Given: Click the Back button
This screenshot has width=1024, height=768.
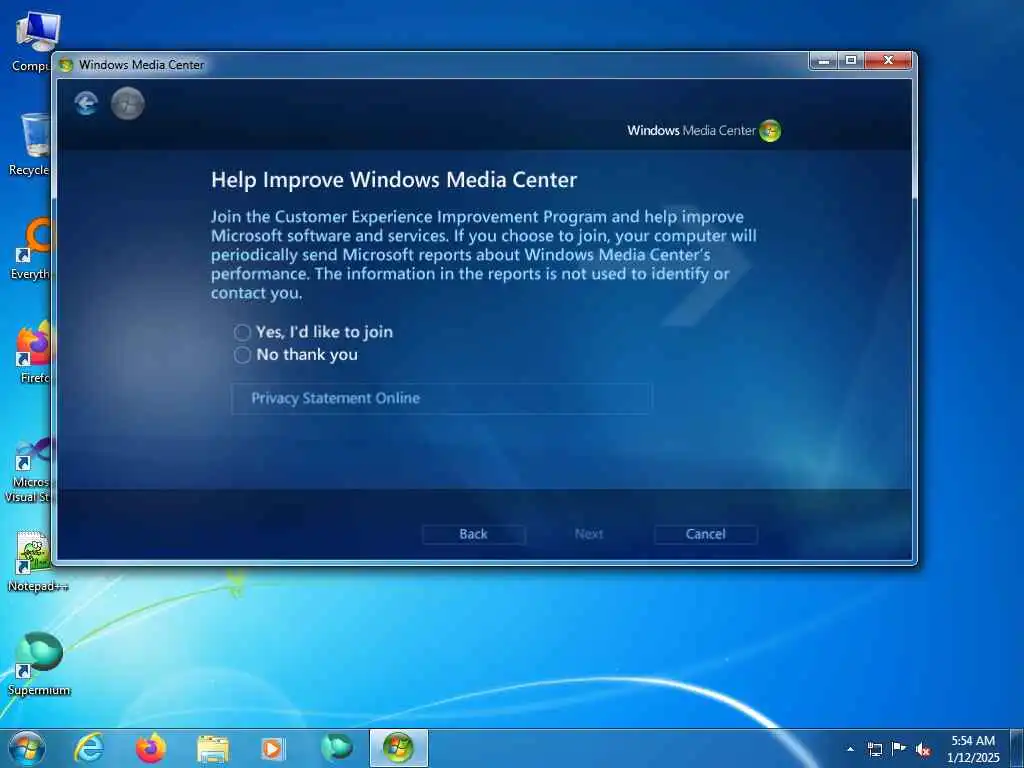Looking at the screenshot, I should point(473,534).
